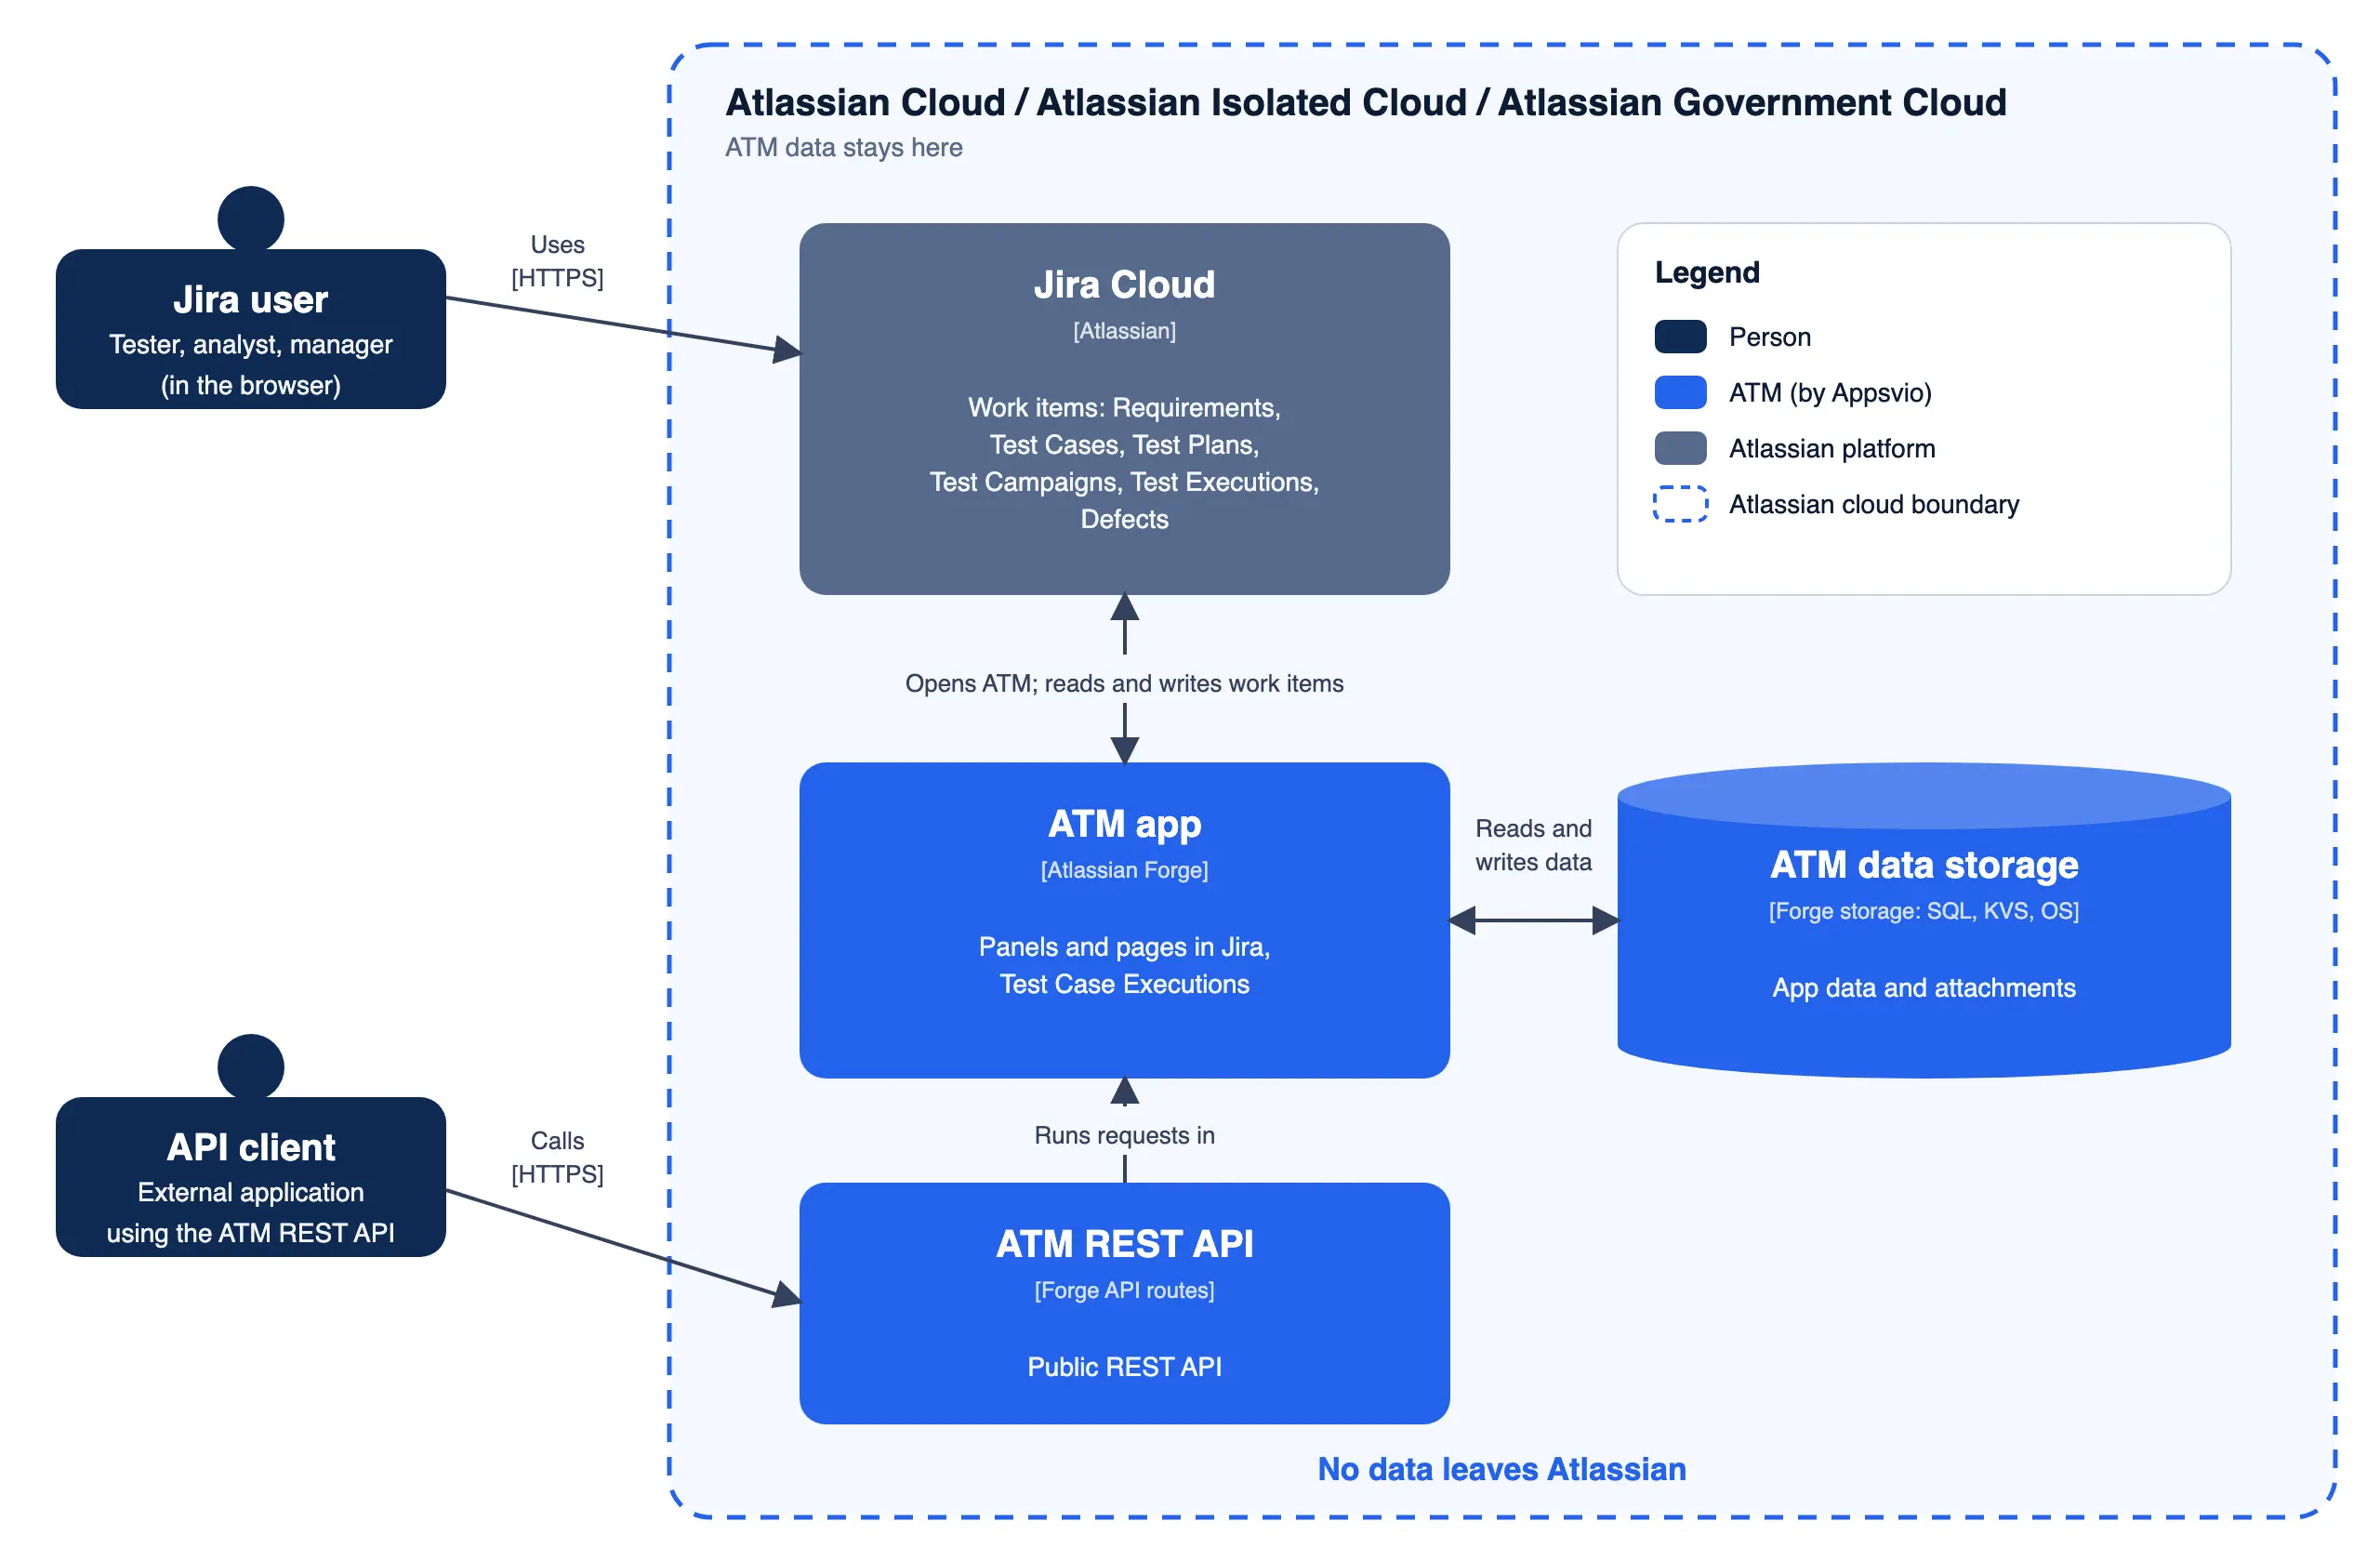Click the dashed Atlassian cloud boundary legend swatch
Screen dimensions: 2380x1562
pyautogui.click(x=1680, y=505)
